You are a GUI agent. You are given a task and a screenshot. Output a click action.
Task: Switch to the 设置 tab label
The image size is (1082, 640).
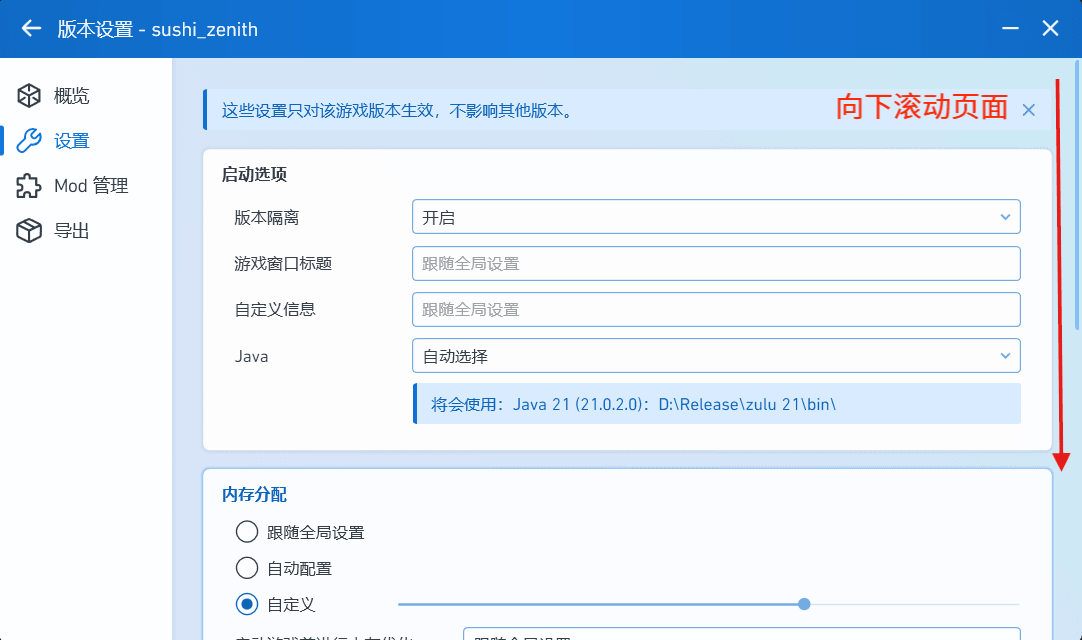72,141
